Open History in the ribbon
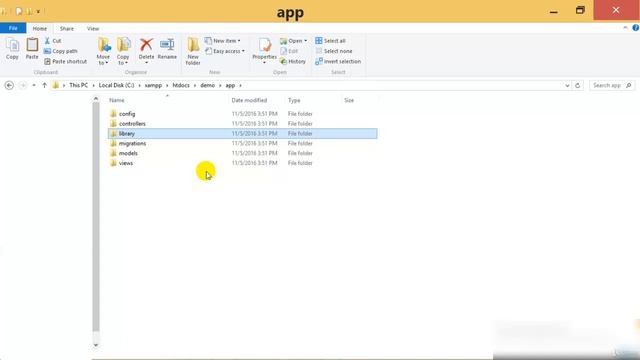640x360 pixels. [x=293, y=61]
